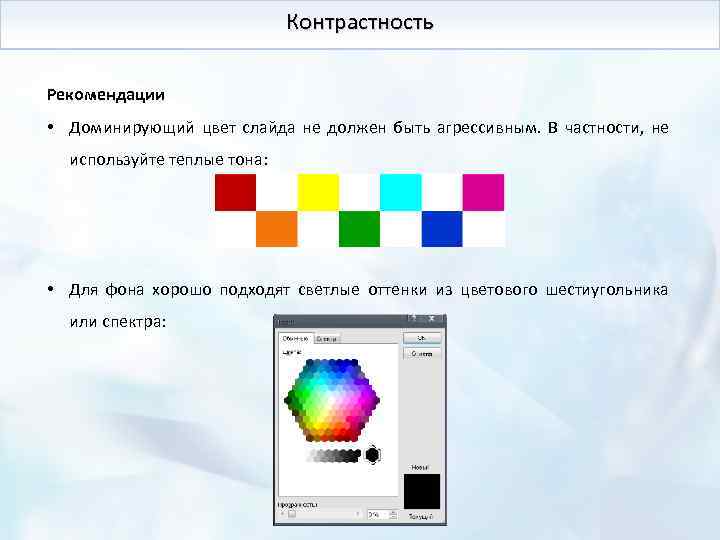Click the slide title Контрастность
The image size is (720, 540).
360,22
